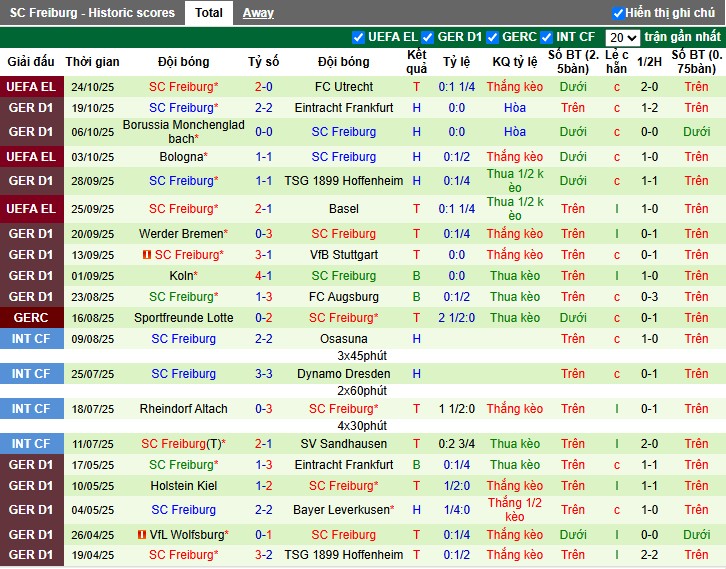The image size is (726, 569).
Task: Click Thua 1/2 kèo result in Basel row
Action: [514, 209]
